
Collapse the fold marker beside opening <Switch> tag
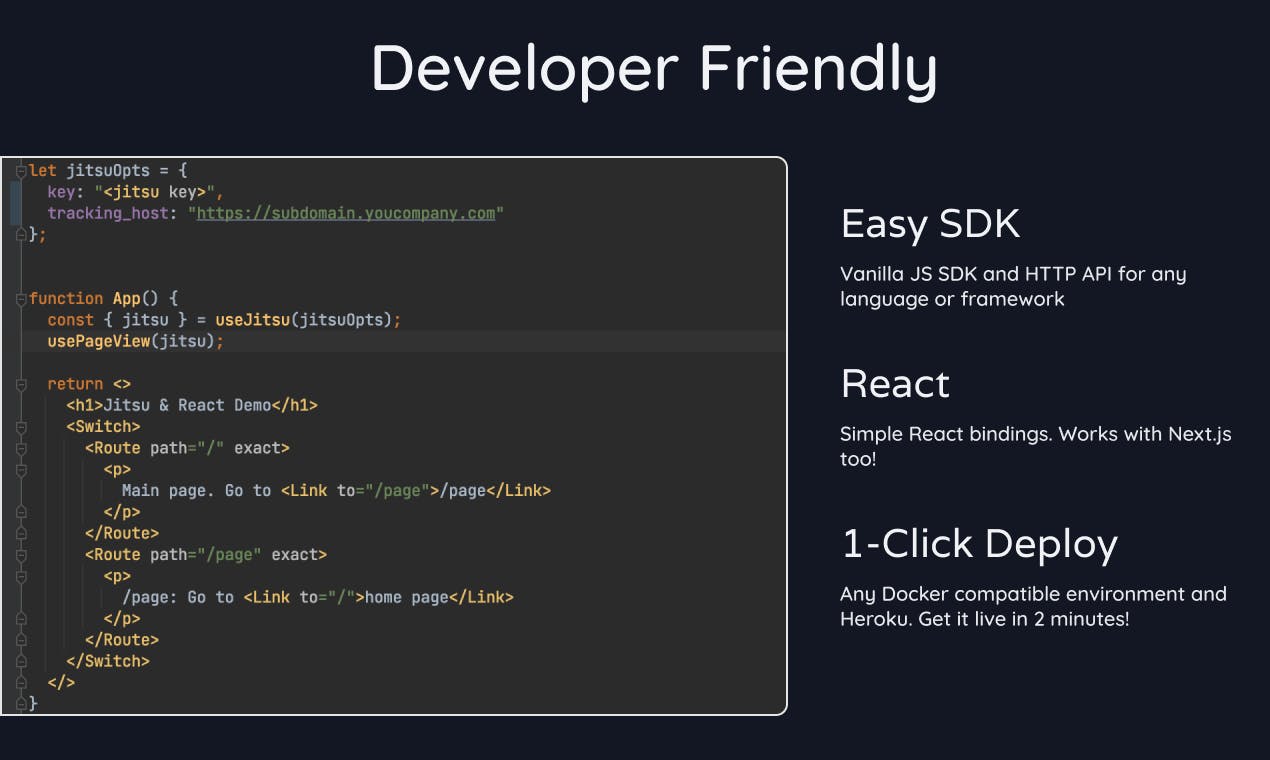[20, 427]
